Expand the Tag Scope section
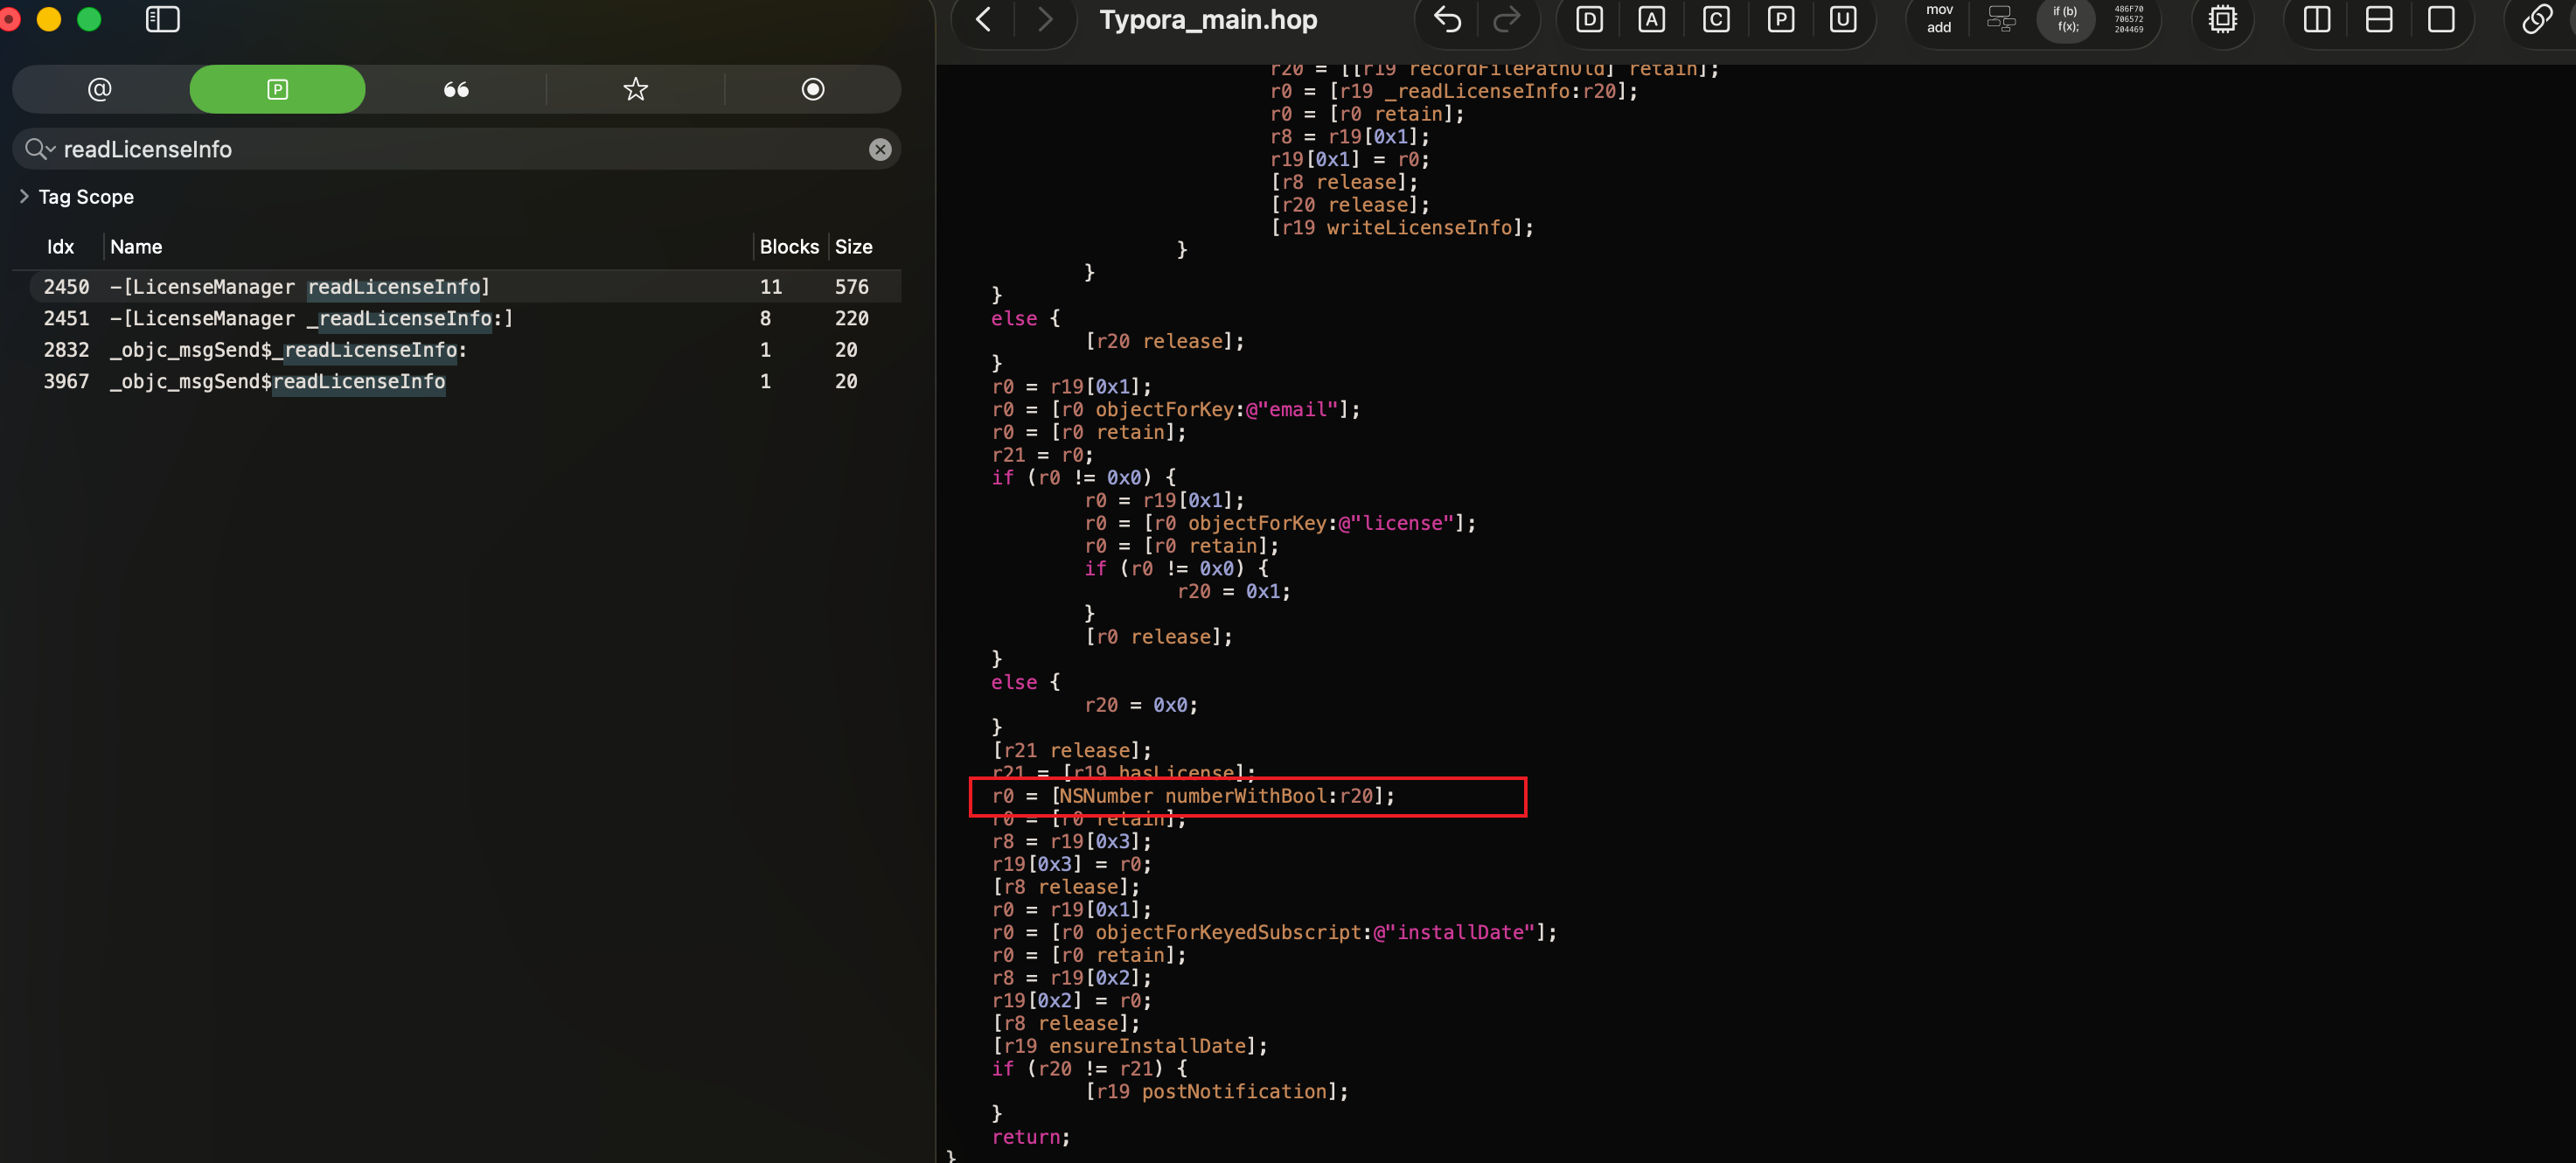 coord(24,196)
